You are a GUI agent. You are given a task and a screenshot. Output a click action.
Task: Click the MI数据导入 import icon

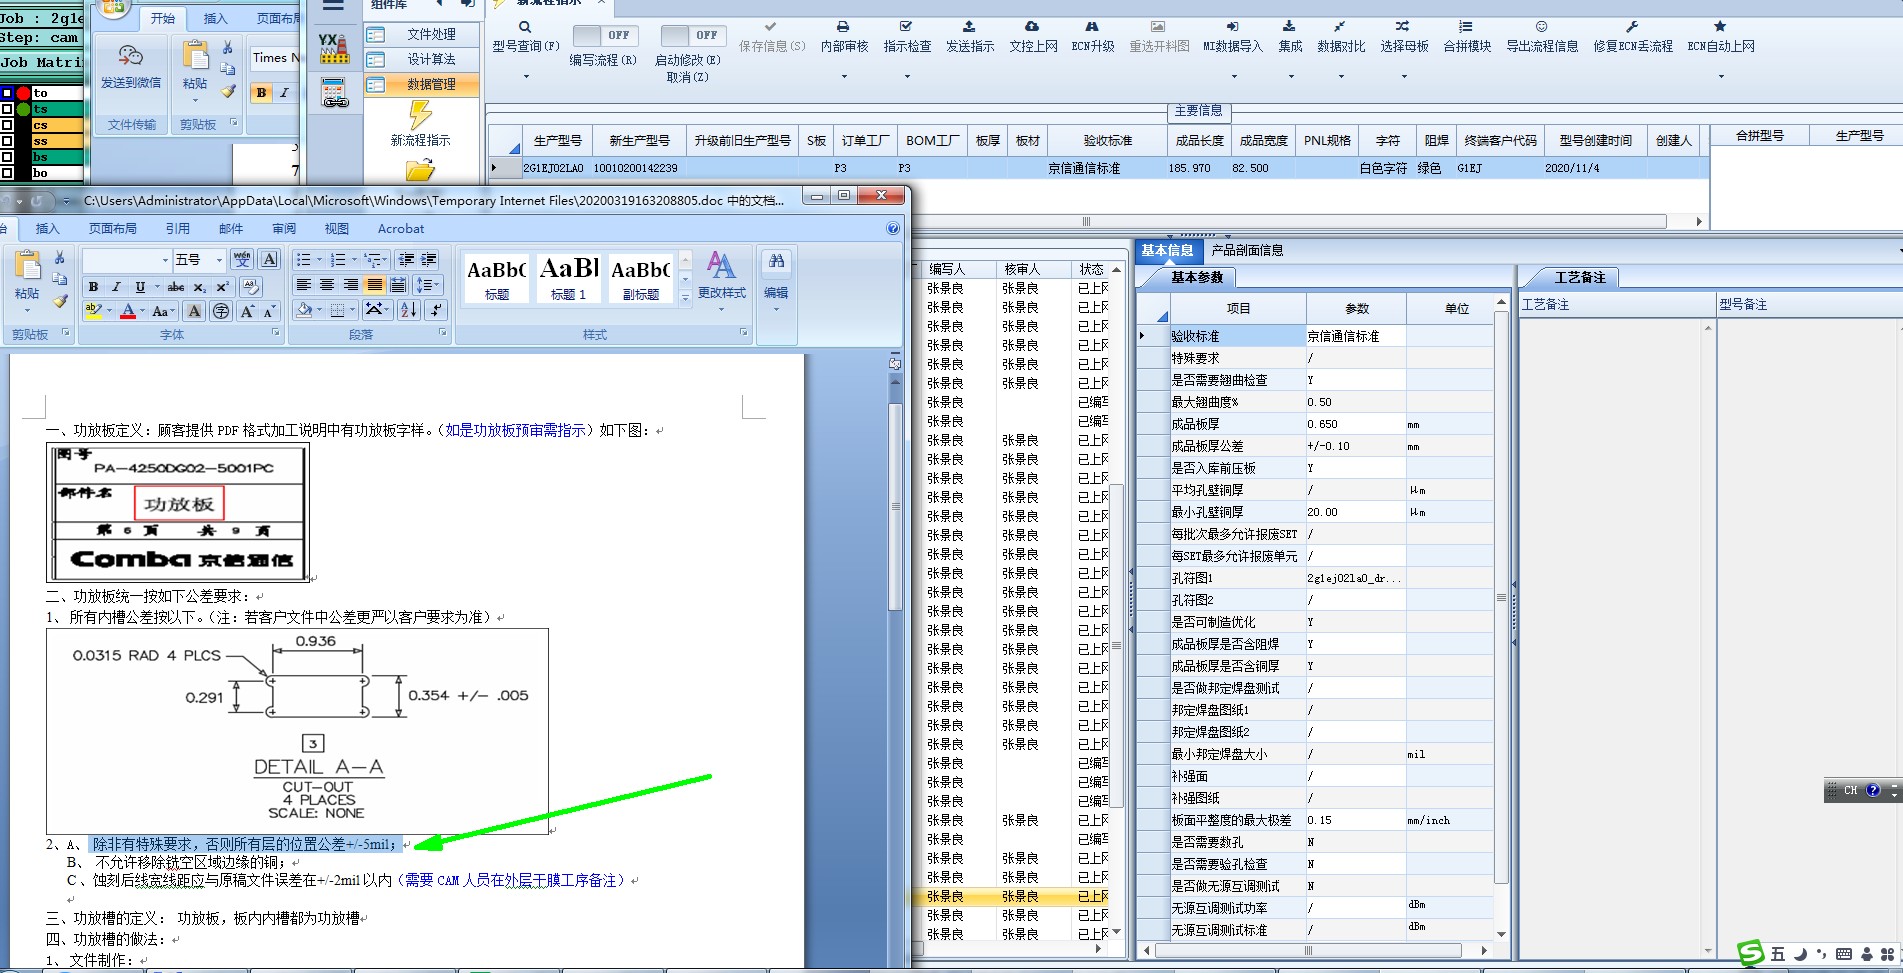coord(1232,27)
